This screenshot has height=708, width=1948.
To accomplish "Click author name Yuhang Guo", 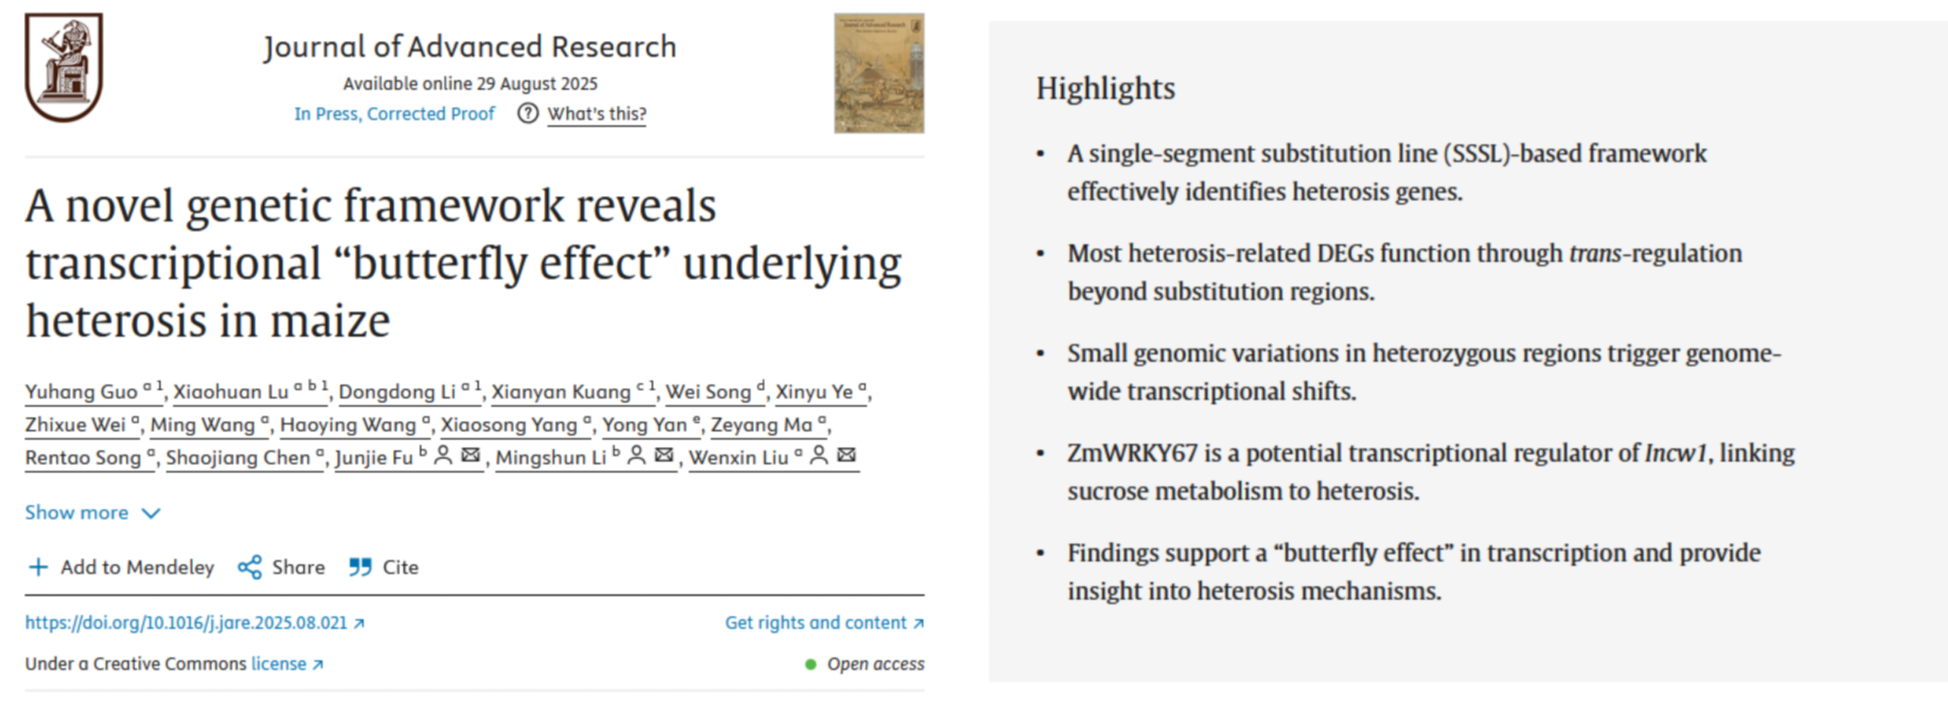I will point(81,392).
